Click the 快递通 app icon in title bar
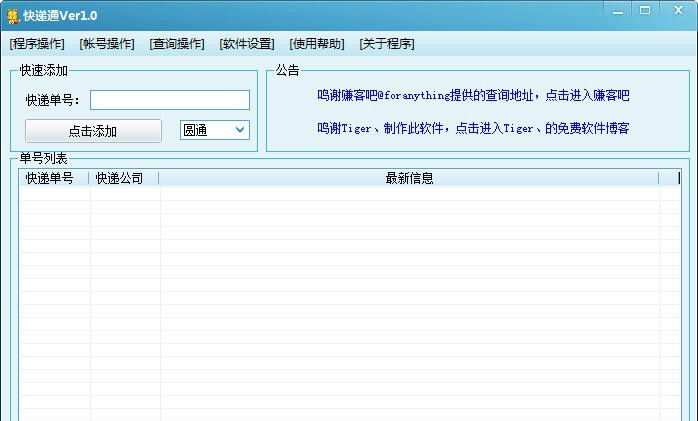This screenshot has height=421, width=698. 13,16
